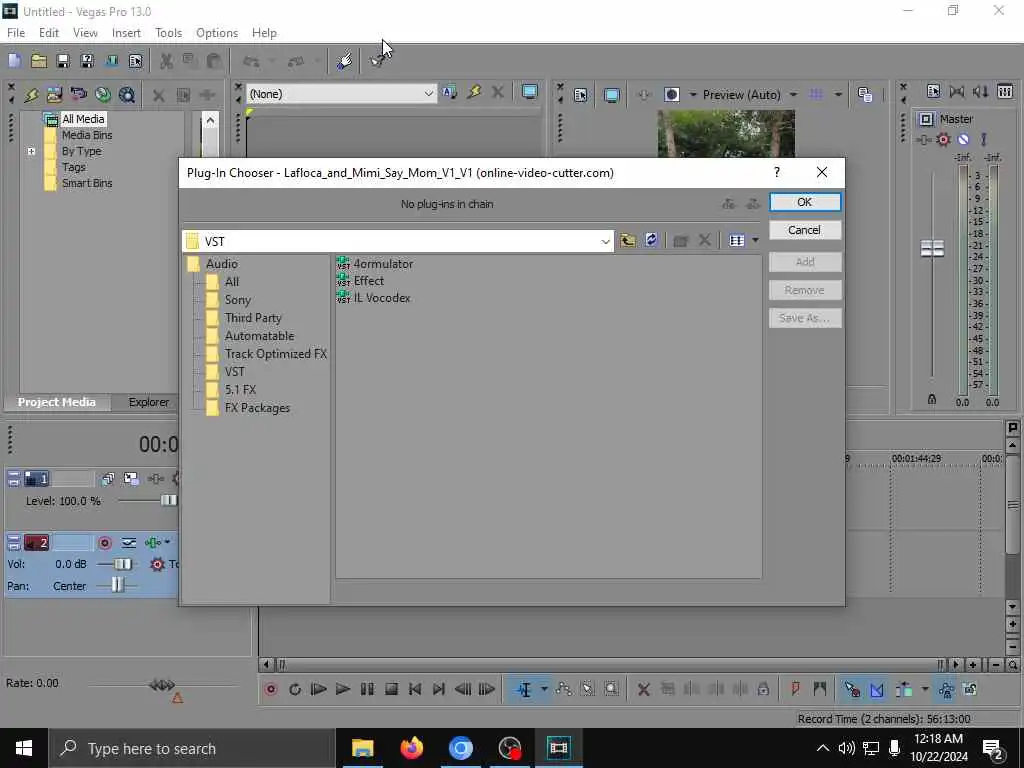Switch to the Explorer tab
1024x768 pixels.
pyautogui.click(x=148, y=402)
